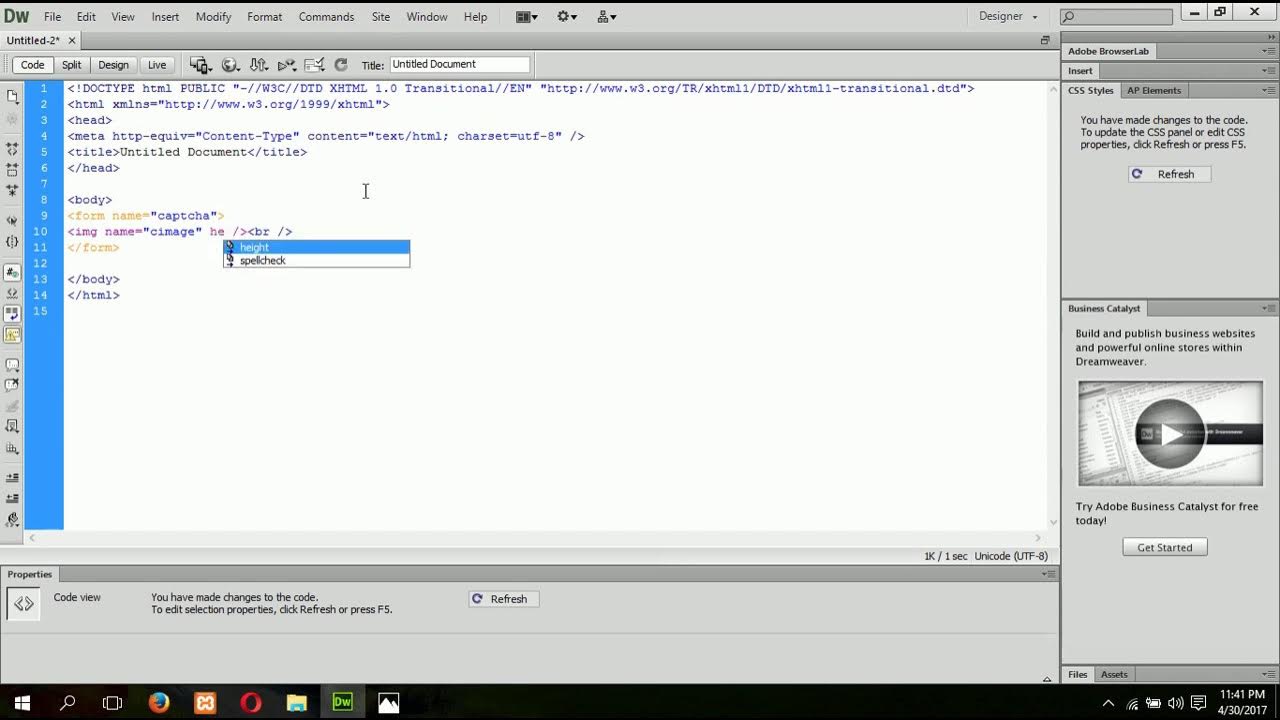
Task: Open Adobe BrowserLab panel
Action: (x=1108, y=51)
